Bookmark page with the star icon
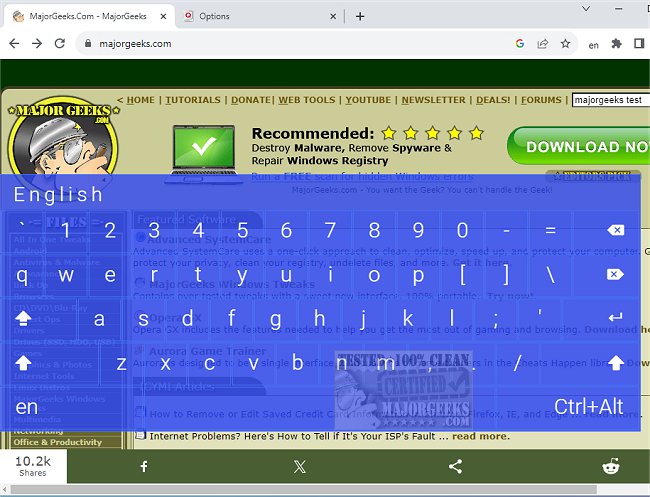This screenshot has height=497, width=650. (565, 43)
